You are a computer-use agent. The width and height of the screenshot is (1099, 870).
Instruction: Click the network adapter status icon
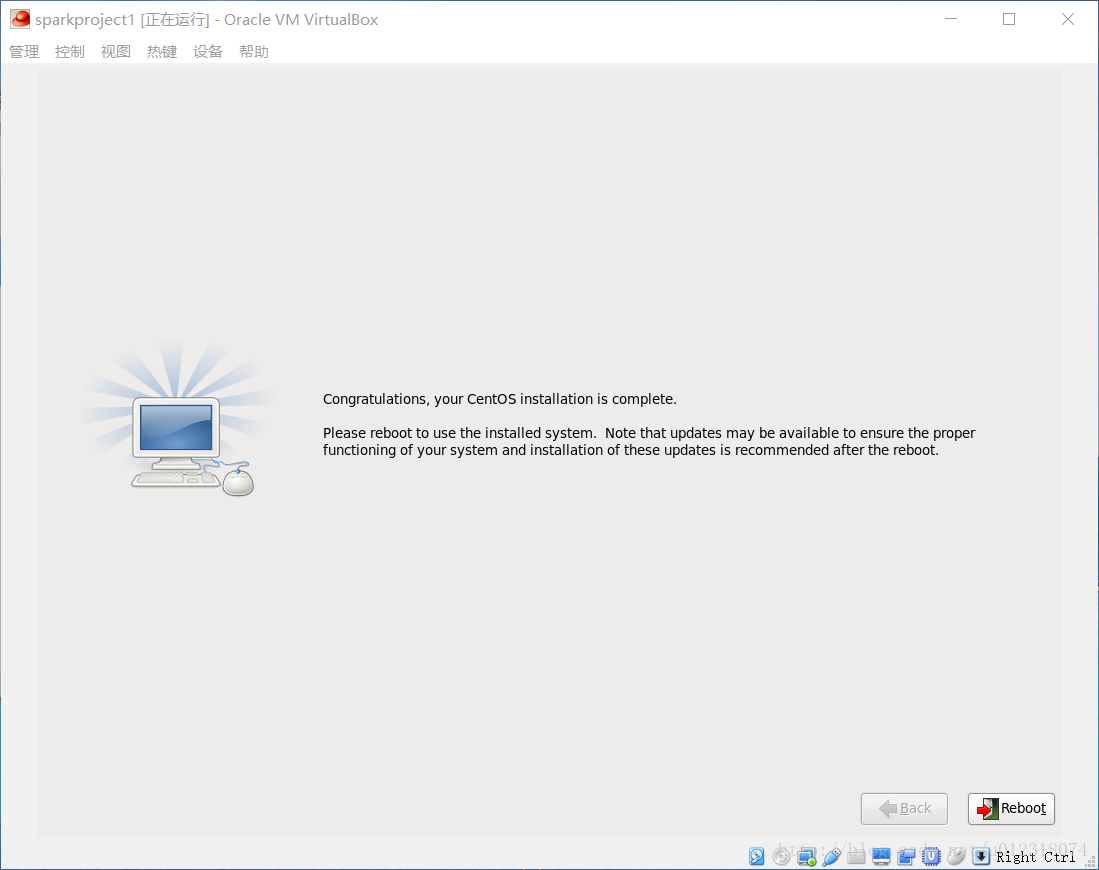[x=807, y=856]
